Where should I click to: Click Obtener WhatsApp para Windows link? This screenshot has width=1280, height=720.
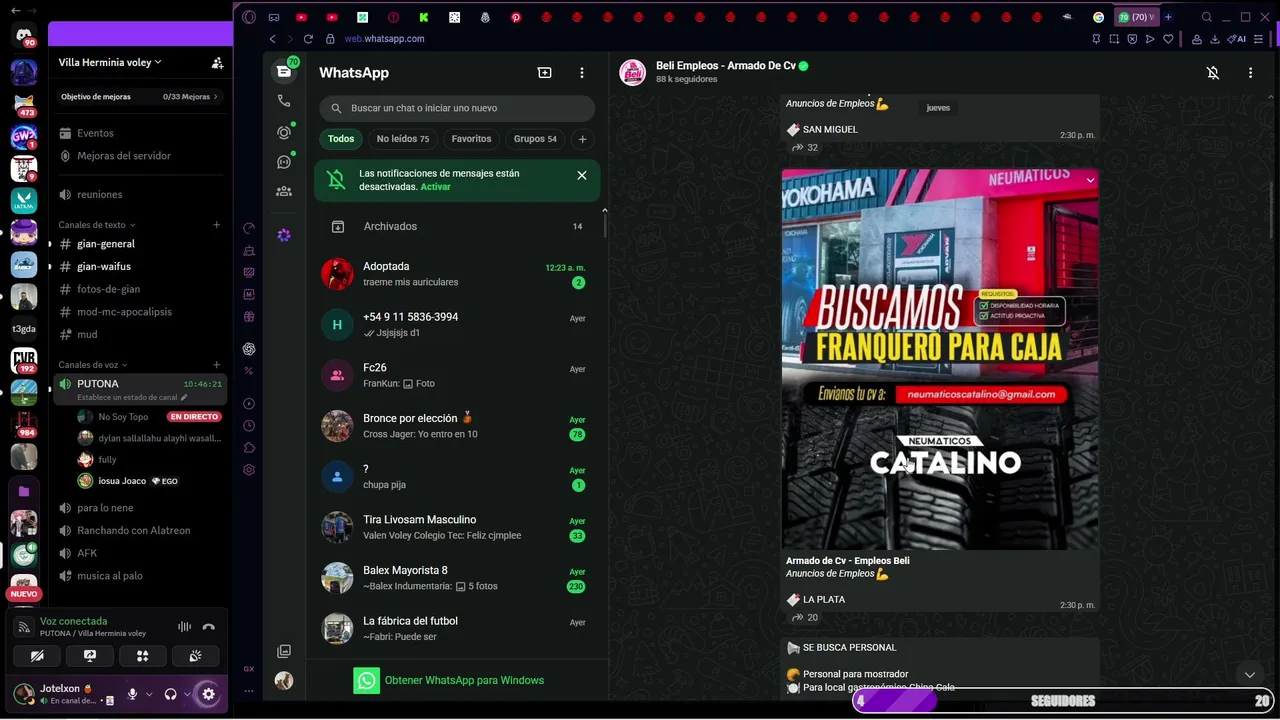click(x=464, y=681)
